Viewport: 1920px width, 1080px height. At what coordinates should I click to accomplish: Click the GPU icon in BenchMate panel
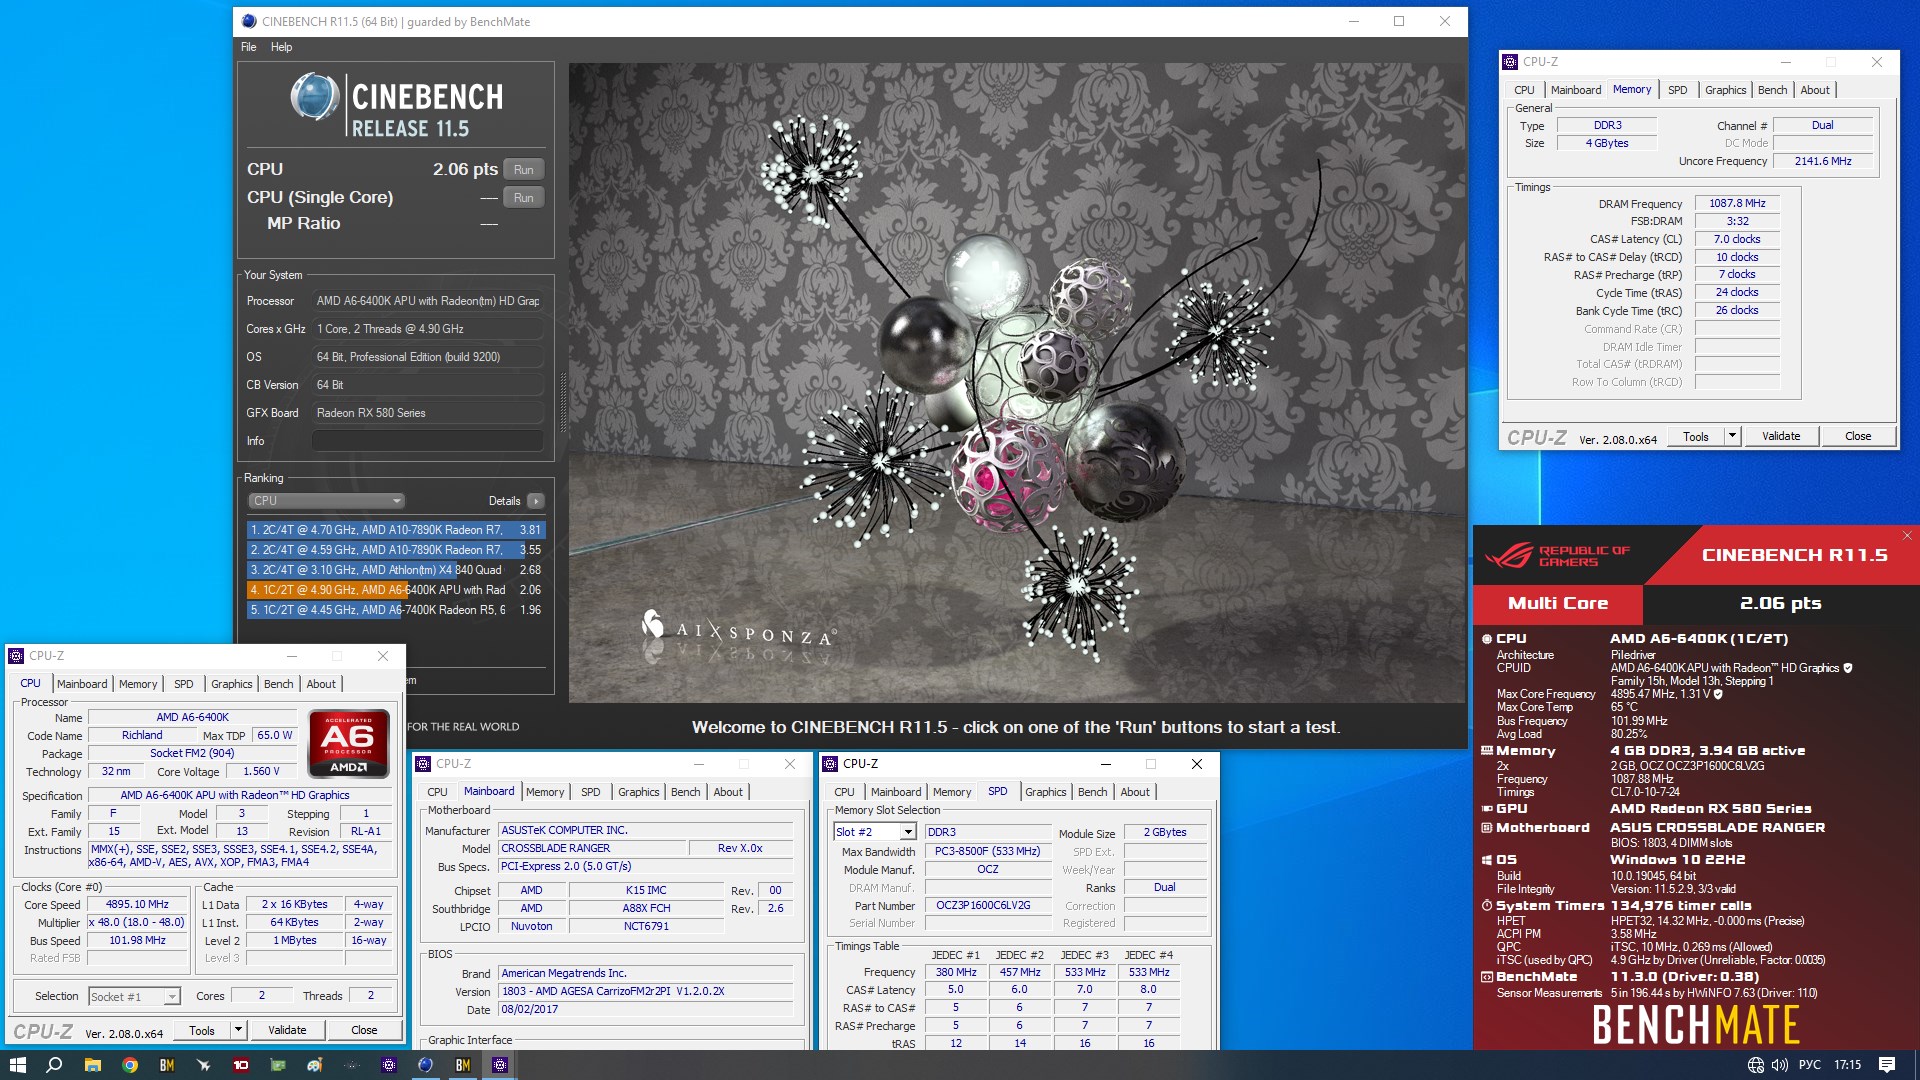[1487, 808]
